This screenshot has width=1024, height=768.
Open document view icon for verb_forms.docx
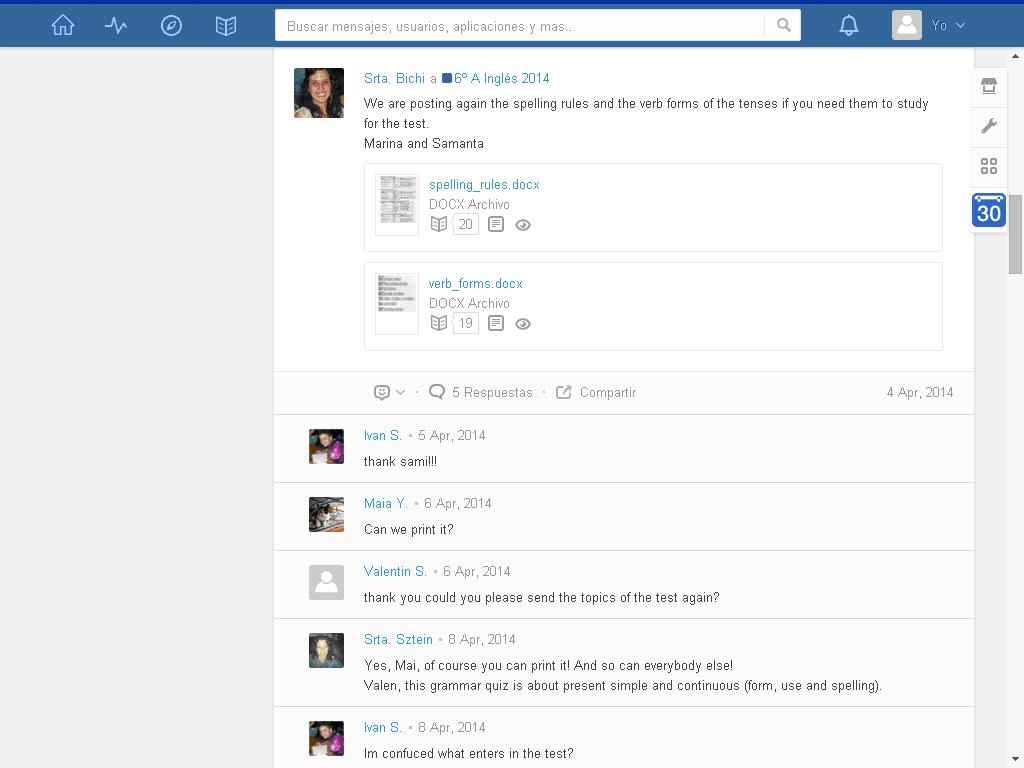pyautogui.click(x=496, y=323)
